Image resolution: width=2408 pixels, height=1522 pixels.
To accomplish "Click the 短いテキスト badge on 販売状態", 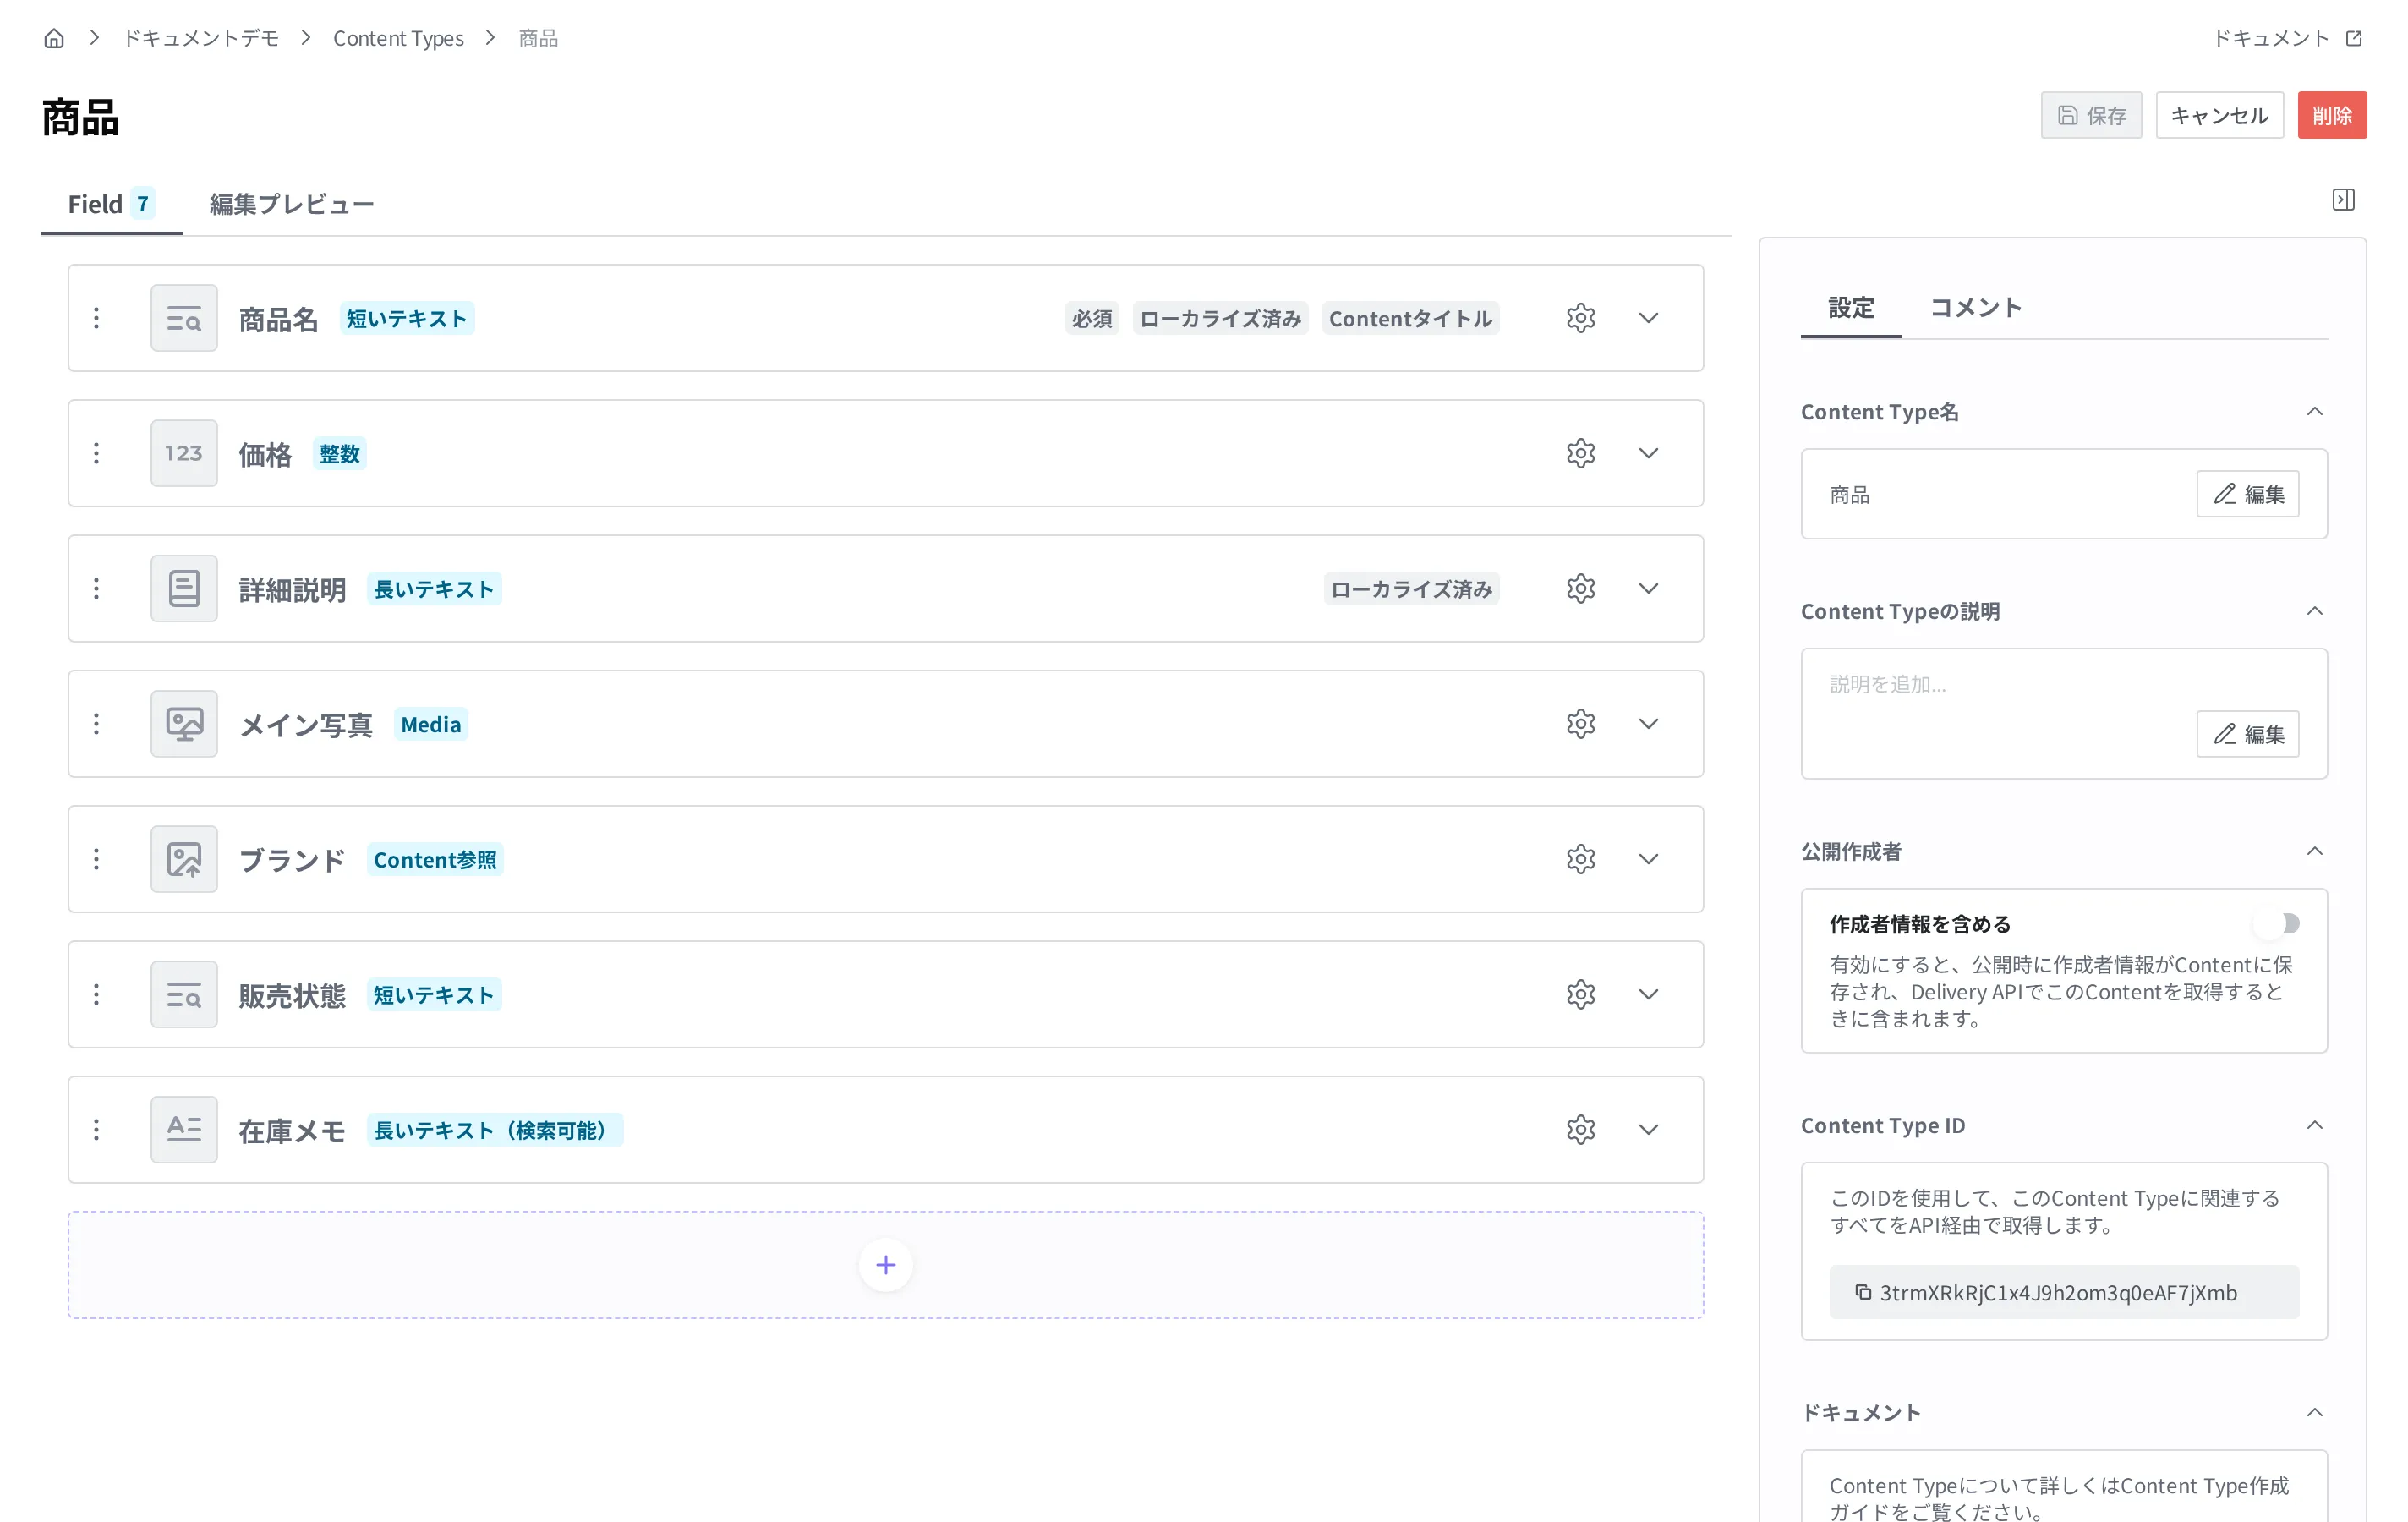I will coord(434,994).
